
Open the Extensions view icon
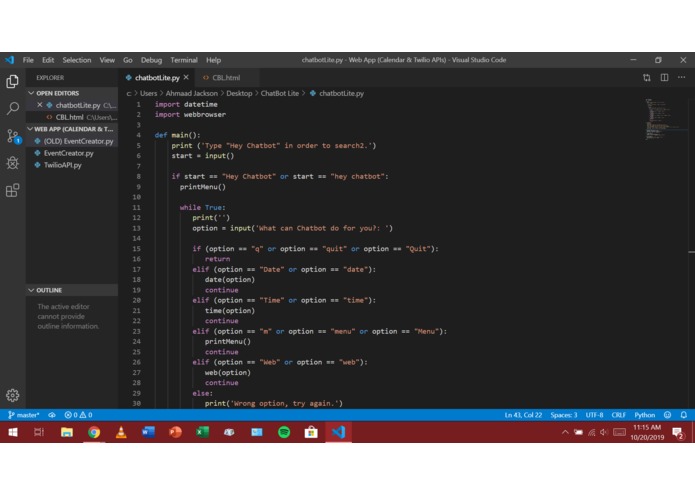[x=12, y=191]
